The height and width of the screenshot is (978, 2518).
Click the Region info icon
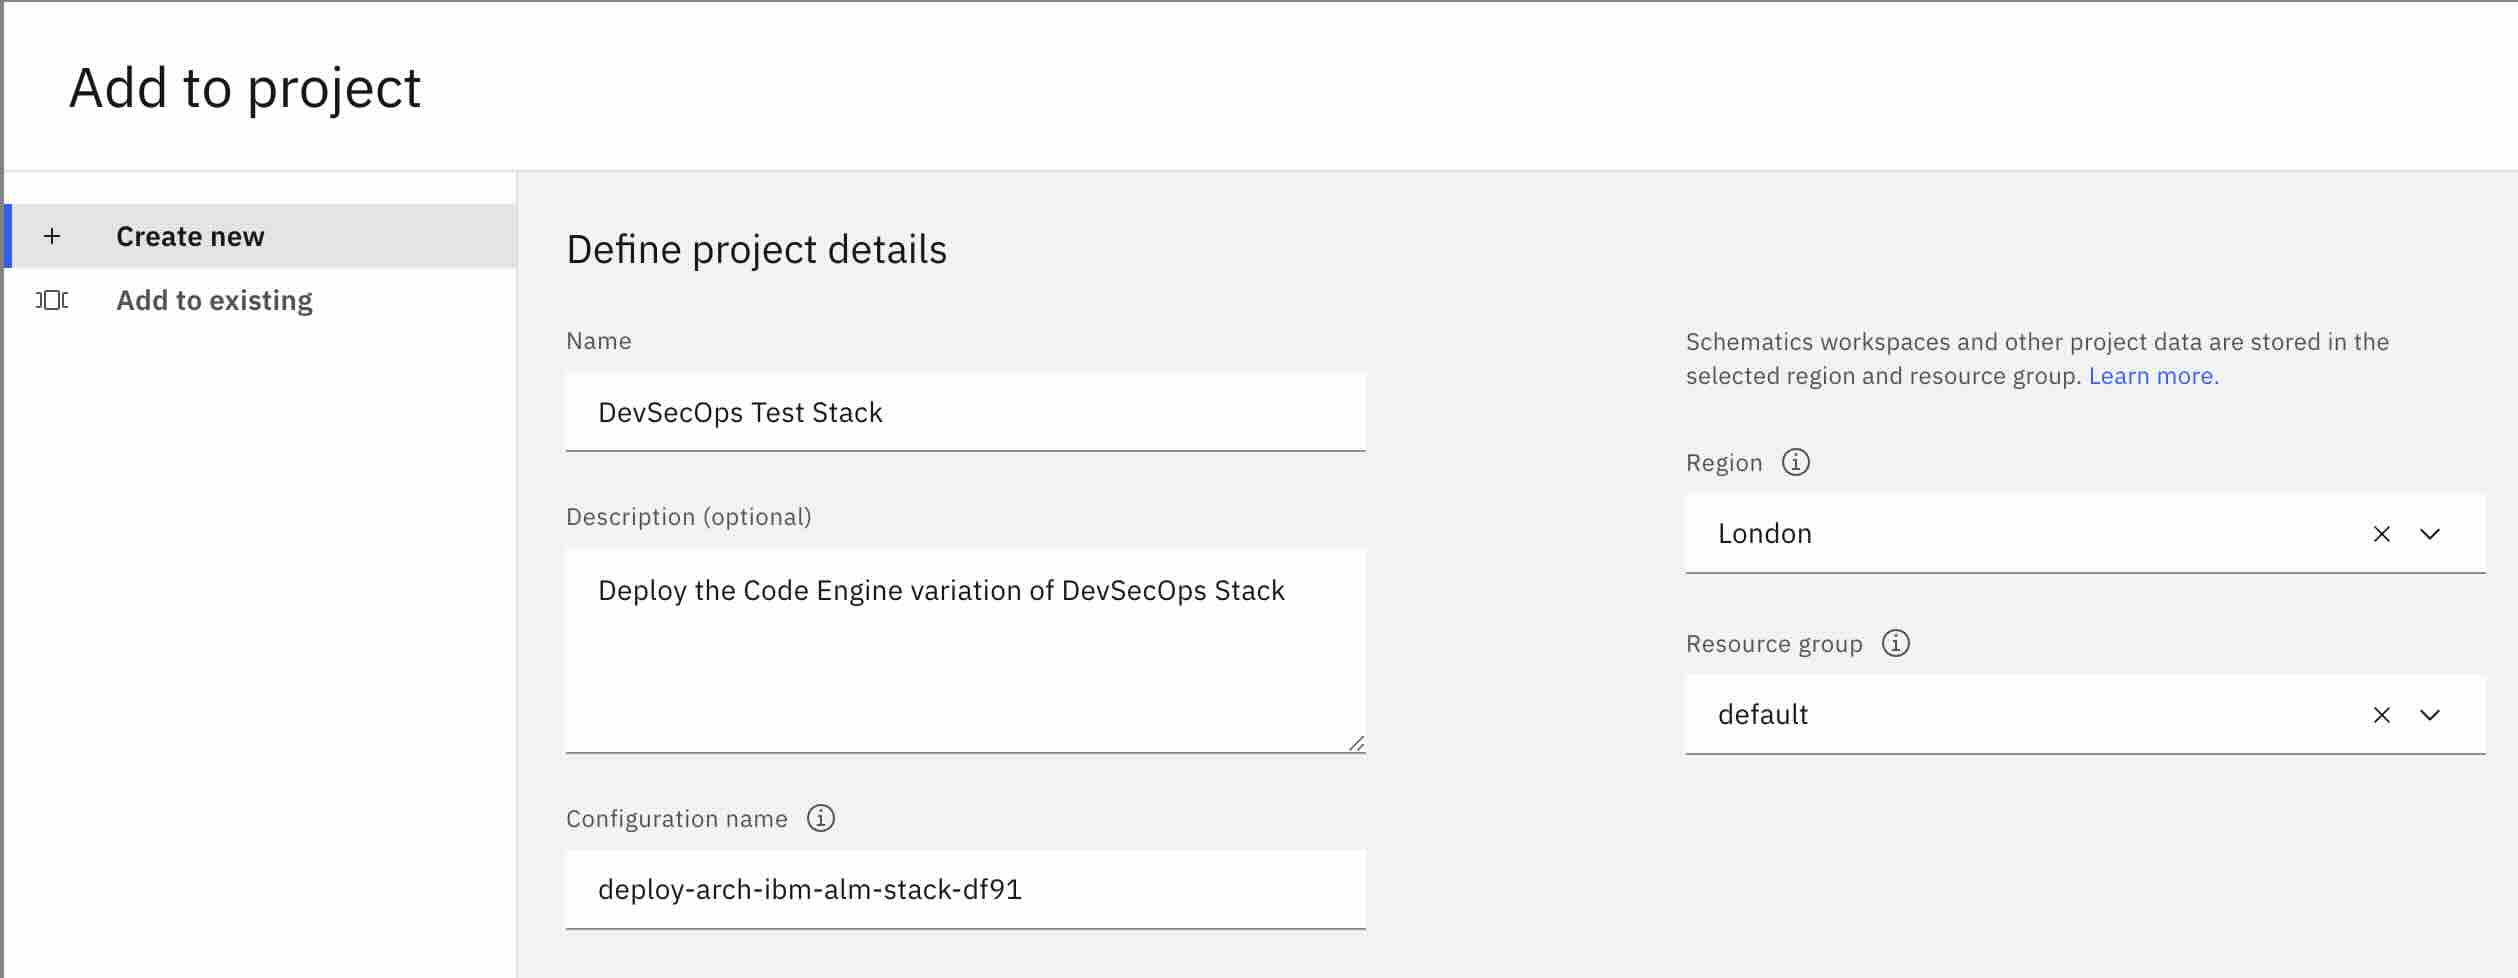click(1795, 463)
